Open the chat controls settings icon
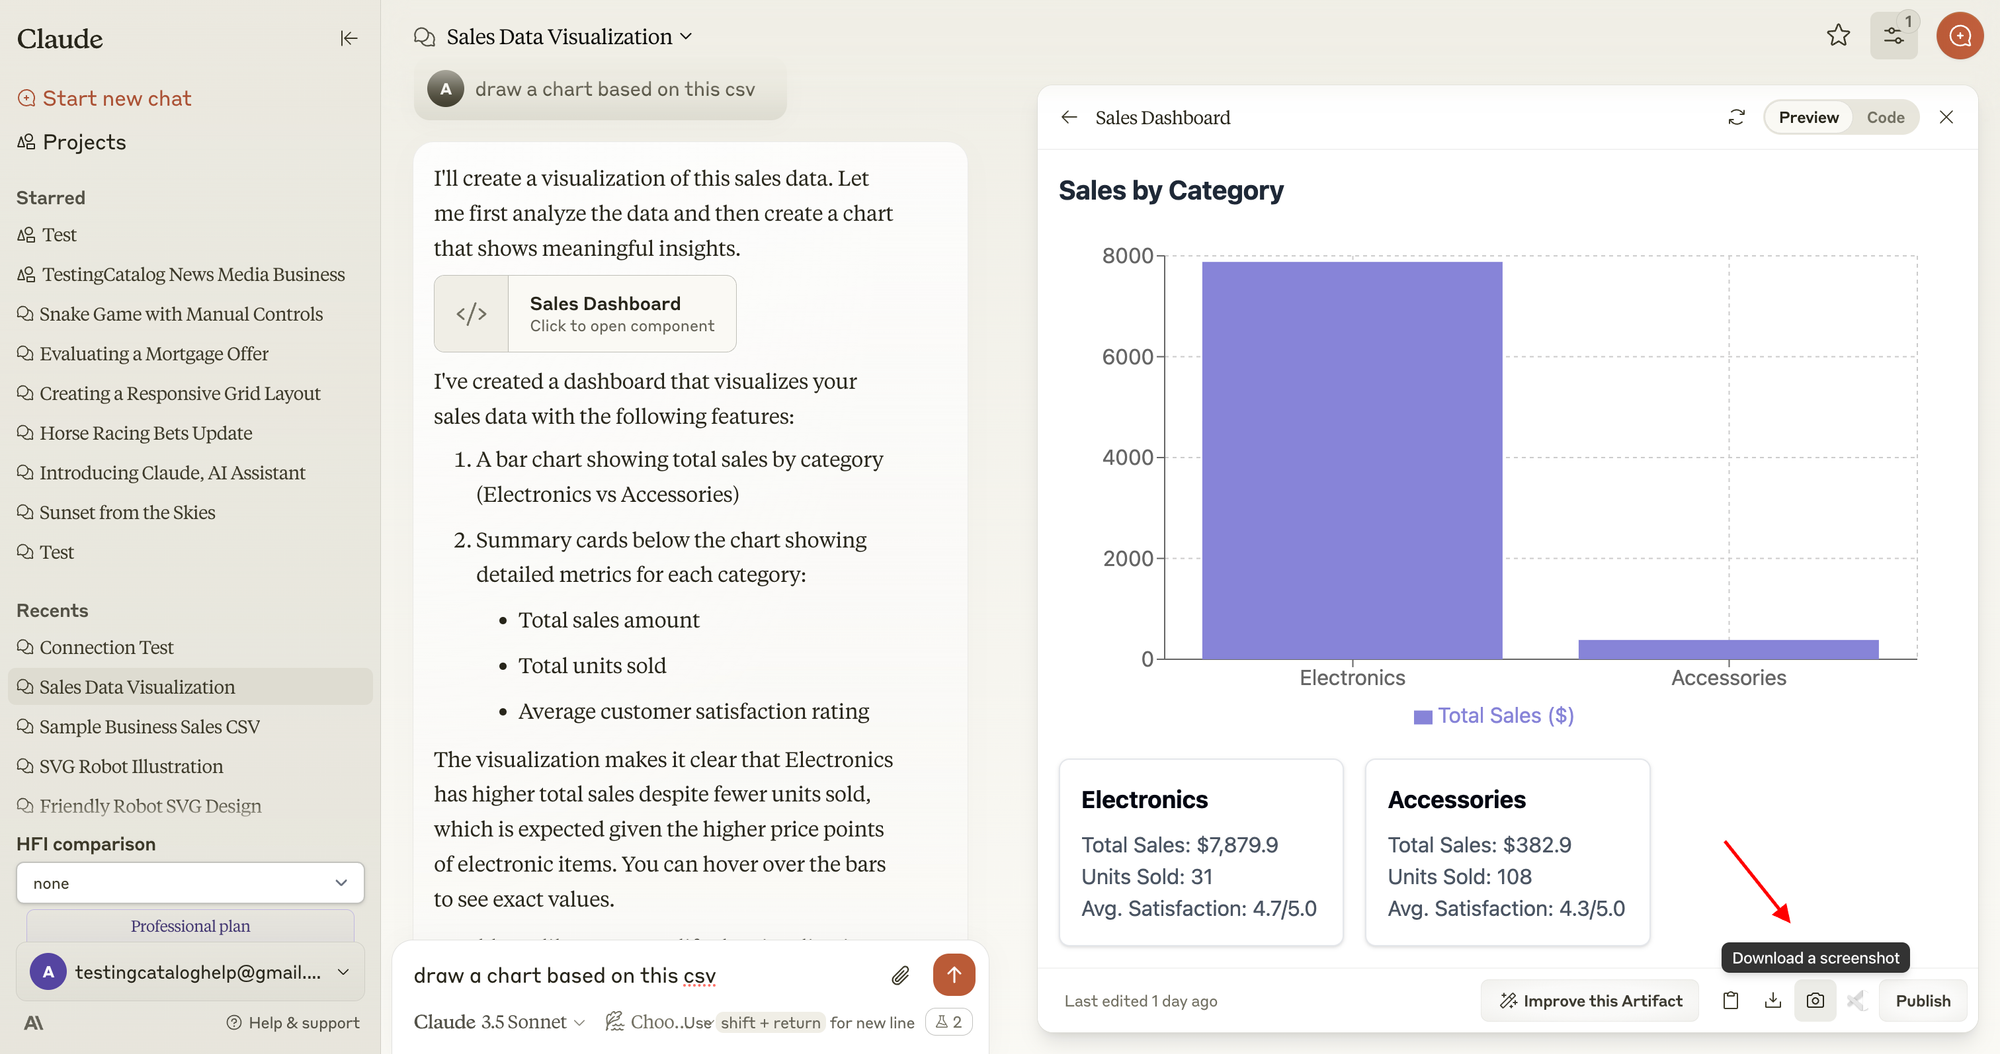 1893,36
